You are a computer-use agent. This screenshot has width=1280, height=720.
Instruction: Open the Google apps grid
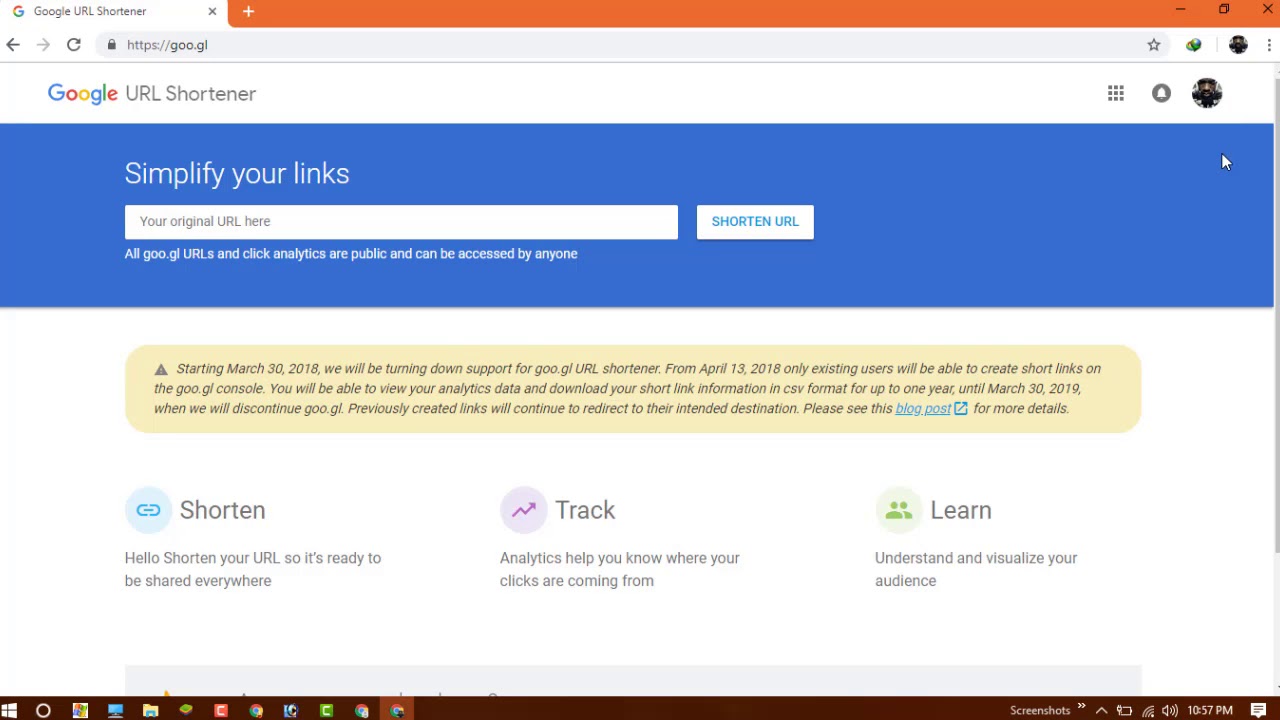click(1116, 93)
